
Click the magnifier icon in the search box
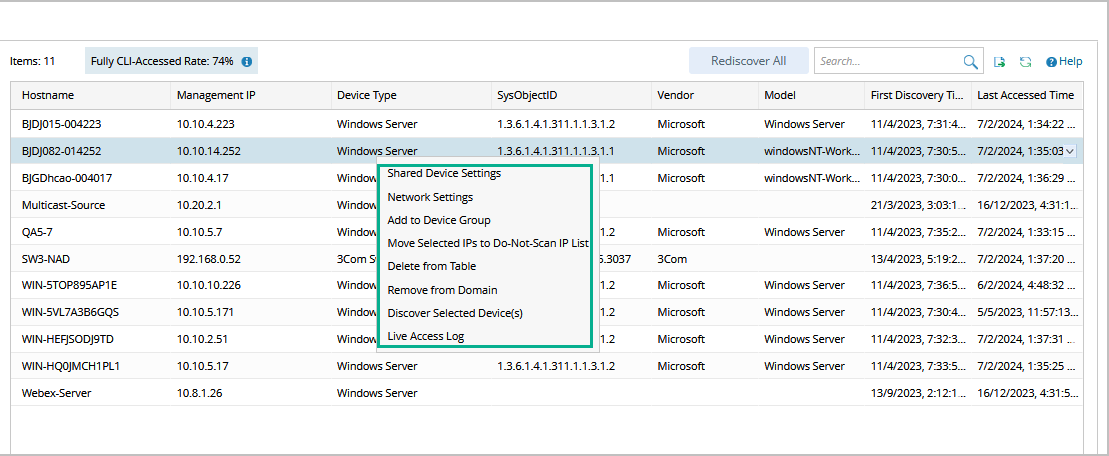tap(970, 62)
